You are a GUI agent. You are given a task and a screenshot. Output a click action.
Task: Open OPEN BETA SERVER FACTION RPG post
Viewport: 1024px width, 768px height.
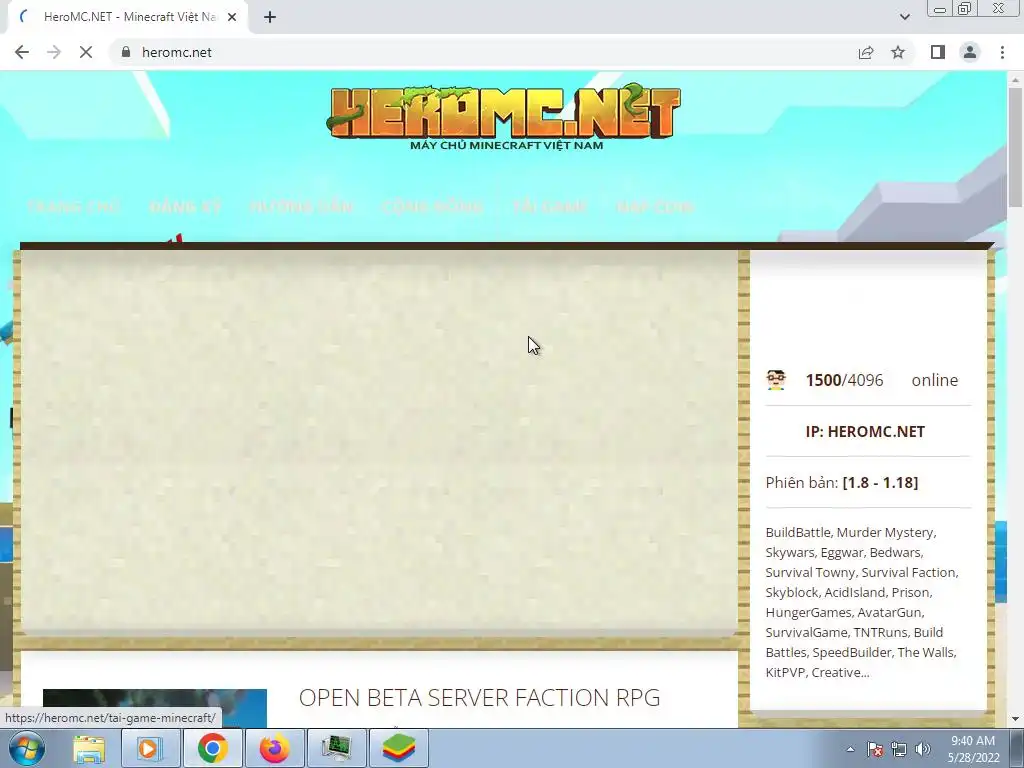(x=479, y=697)
